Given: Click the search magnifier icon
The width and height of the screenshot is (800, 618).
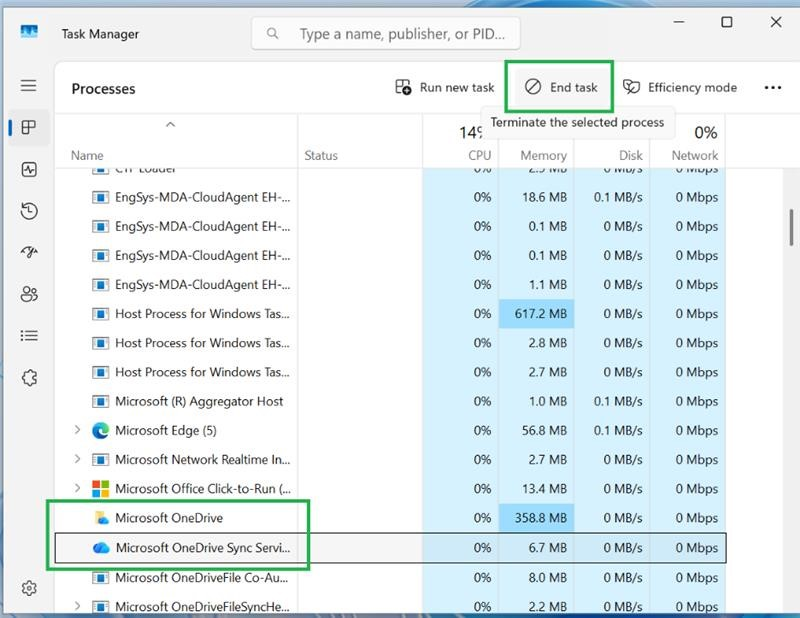Looking at the screenshot, I should 273,34.
